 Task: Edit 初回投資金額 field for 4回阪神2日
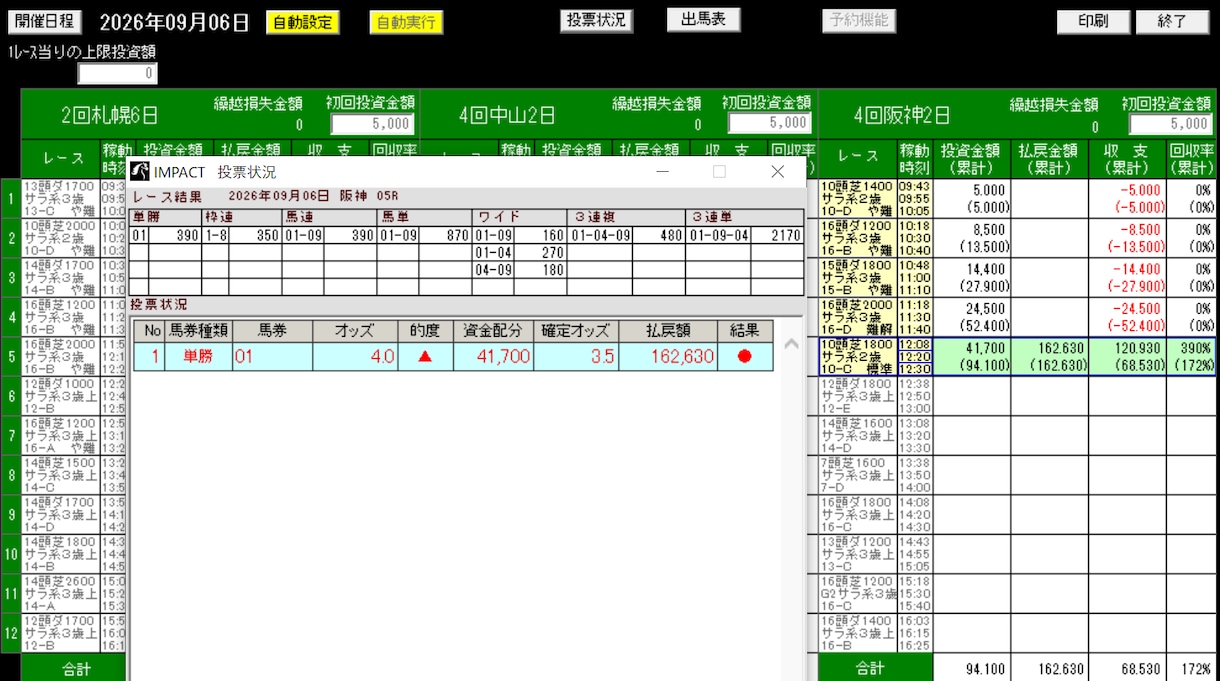coord(1171,124)
